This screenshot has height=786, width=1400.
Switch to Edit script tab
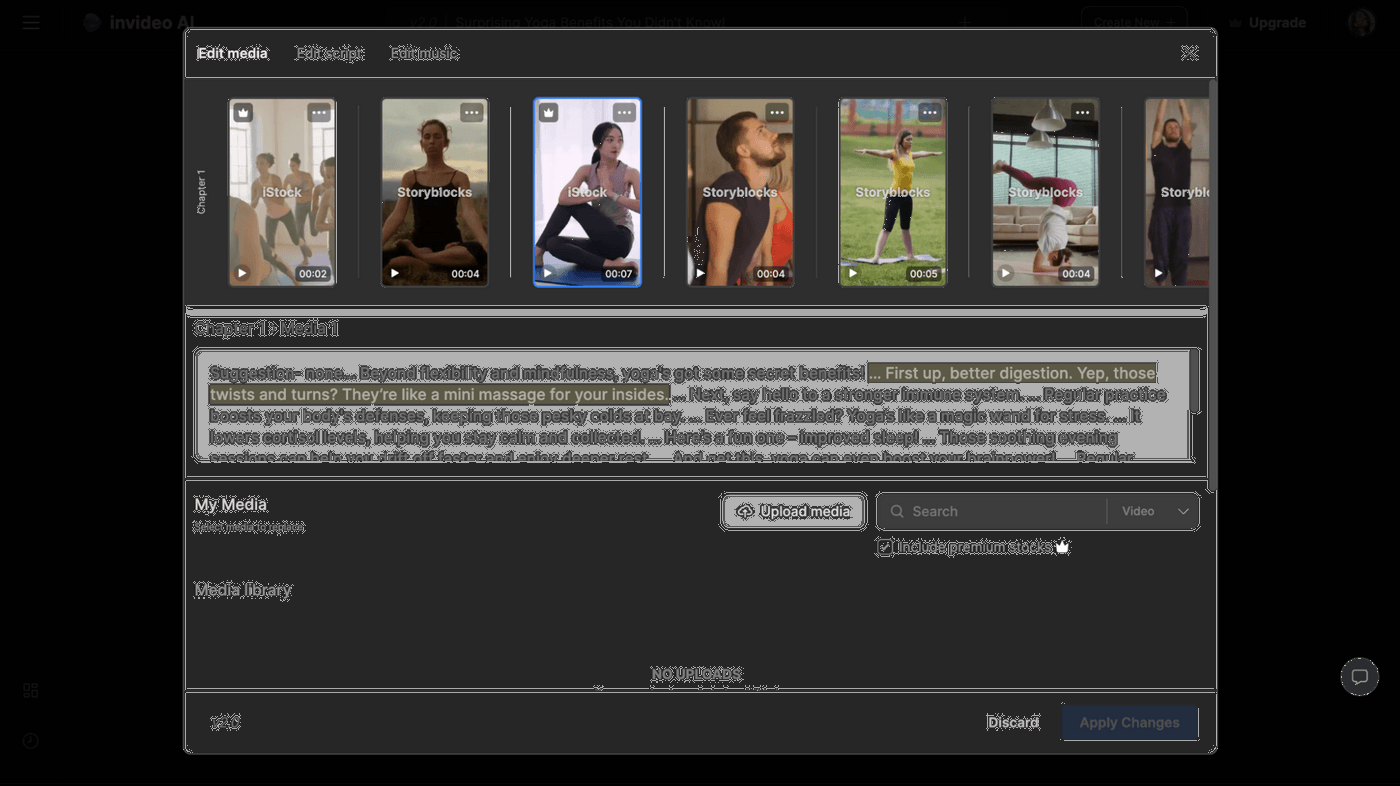click(x=329, y=53)
